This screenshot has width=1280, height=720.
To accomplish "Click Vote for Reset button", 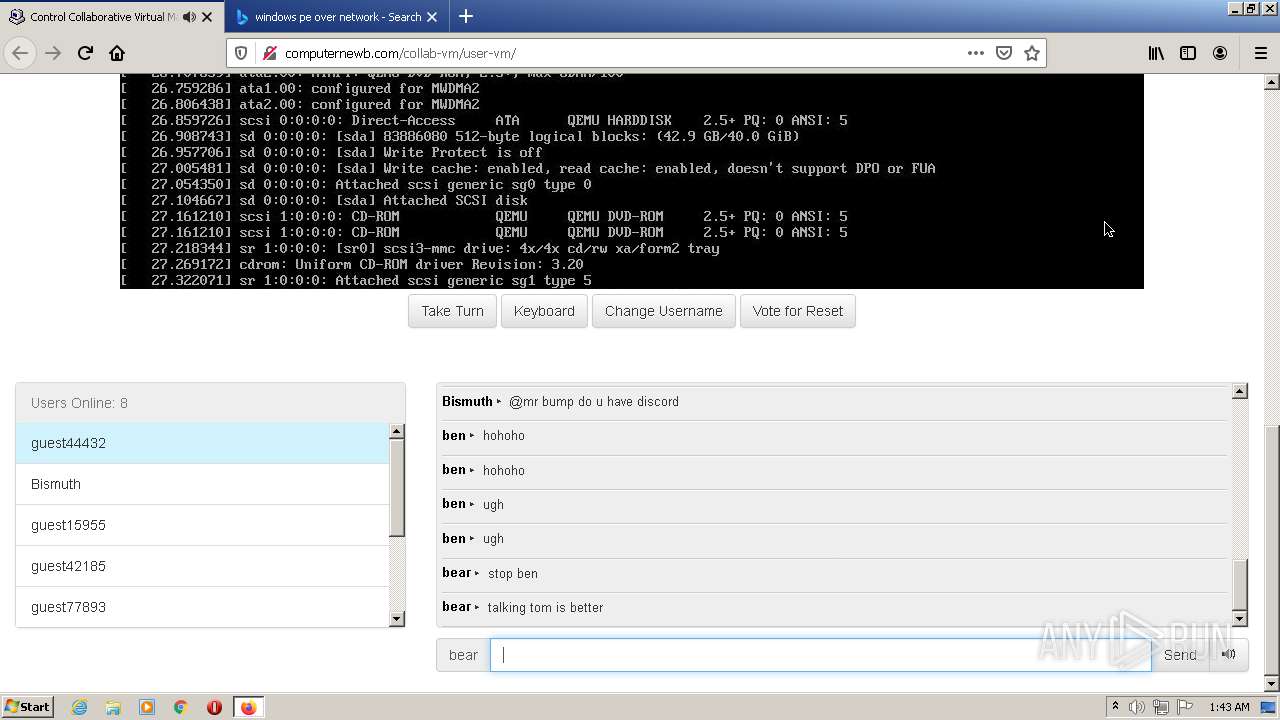I will (798, 311).
